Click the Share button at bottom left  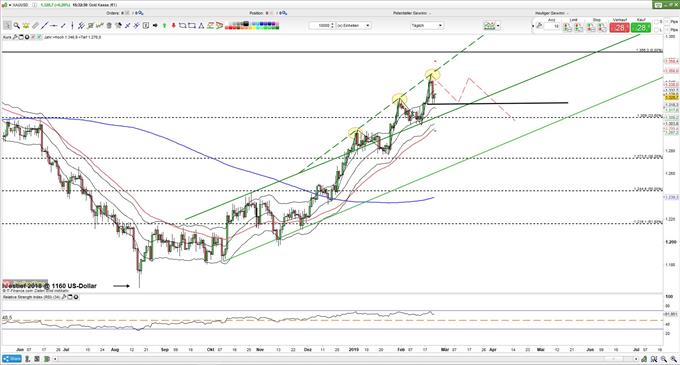coord(12,359)
